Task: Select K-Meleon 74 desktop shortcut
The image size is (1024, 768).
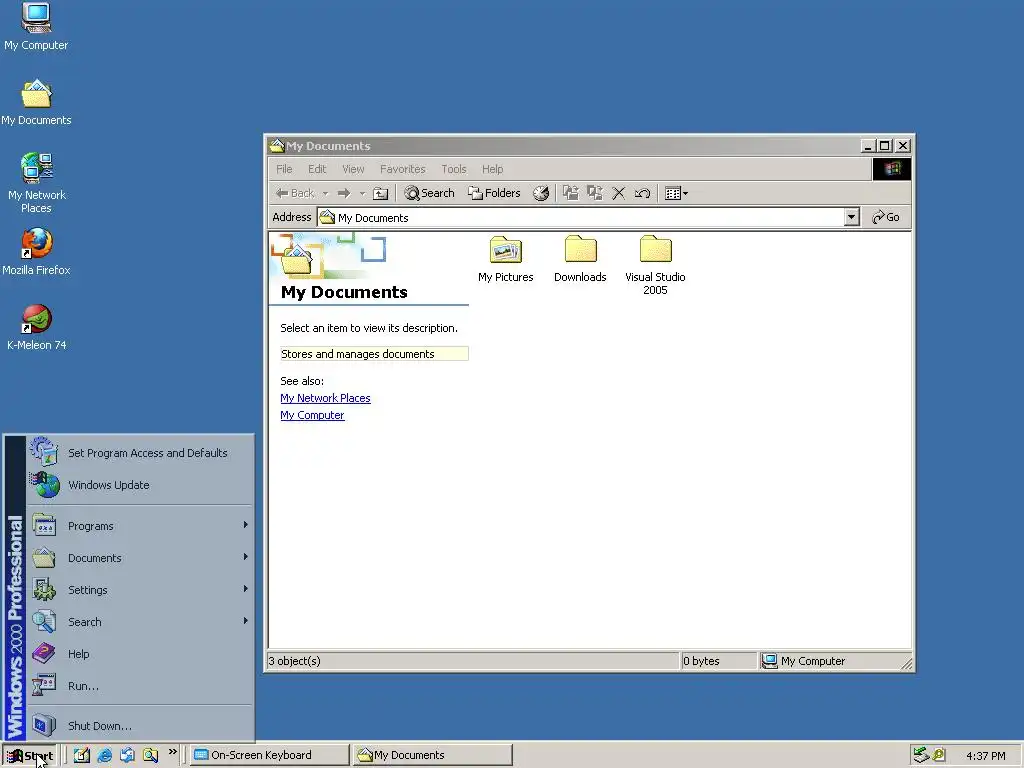Action: (x=36, y=327)
